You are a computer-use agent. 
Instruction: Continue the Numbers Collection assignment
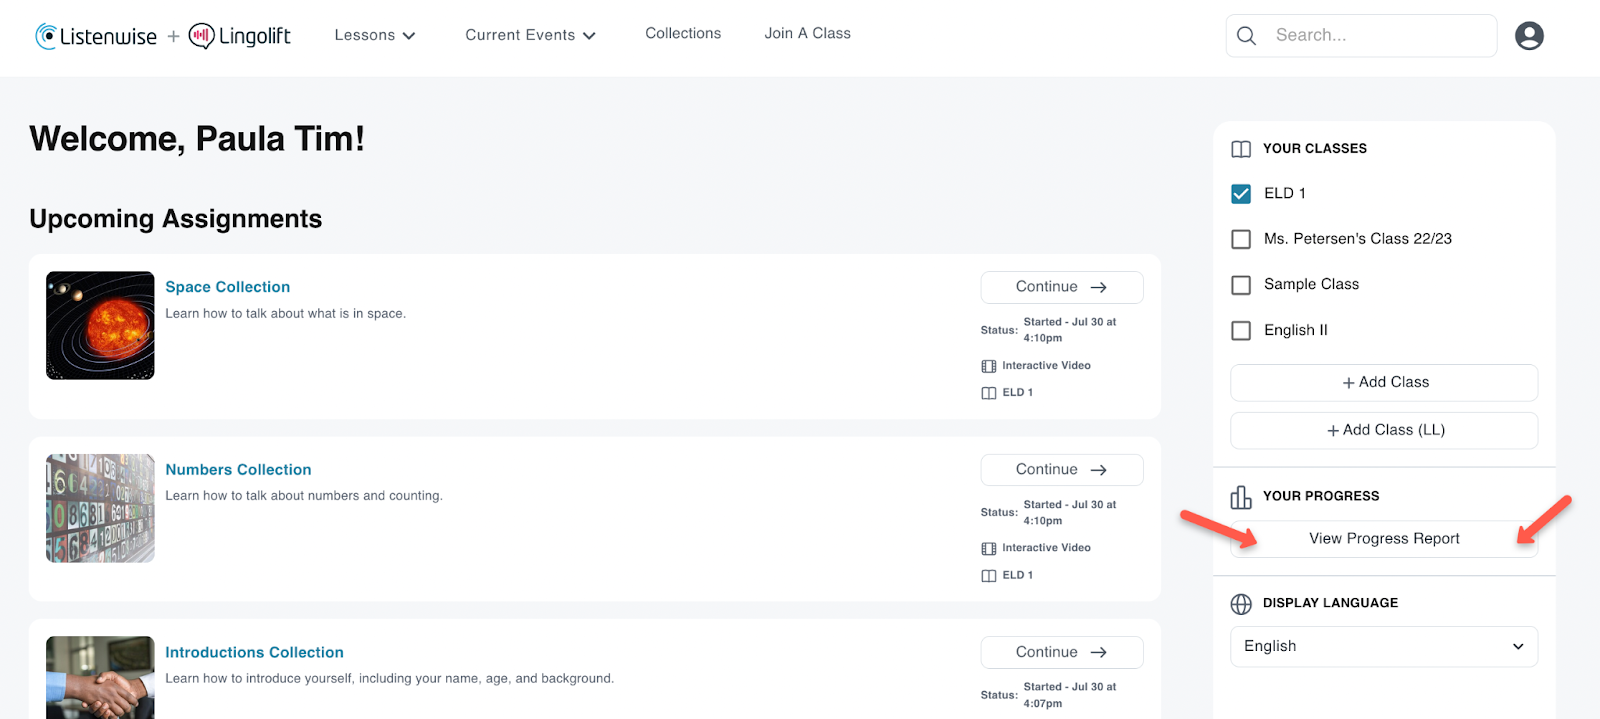click(x=1062, y=470)
